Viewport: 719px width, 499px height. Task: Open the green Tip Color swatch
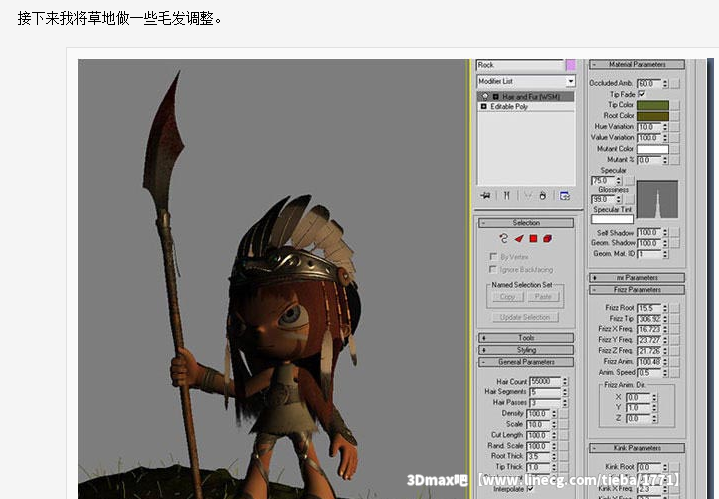[653, 105]
